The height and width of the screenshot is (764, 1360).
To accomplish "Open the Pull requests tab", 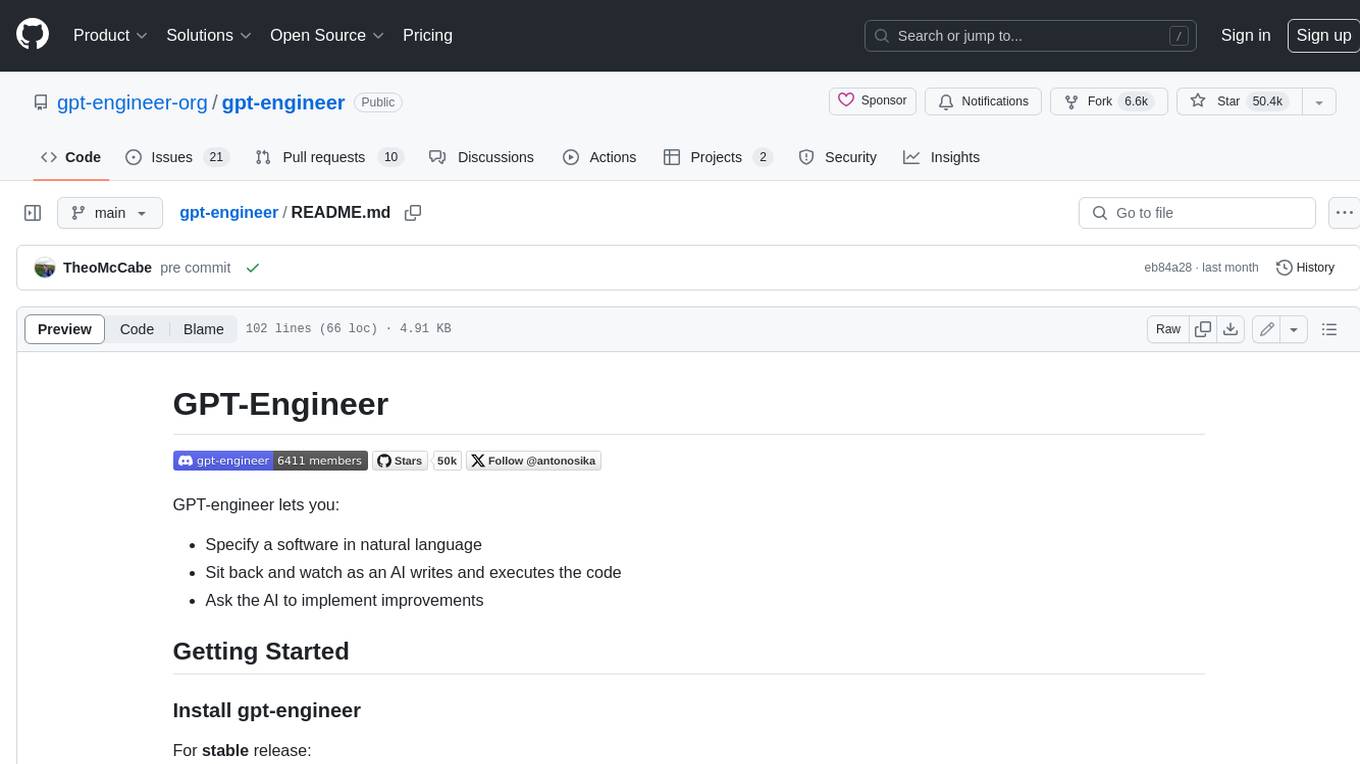I will (x=328, y=157).
